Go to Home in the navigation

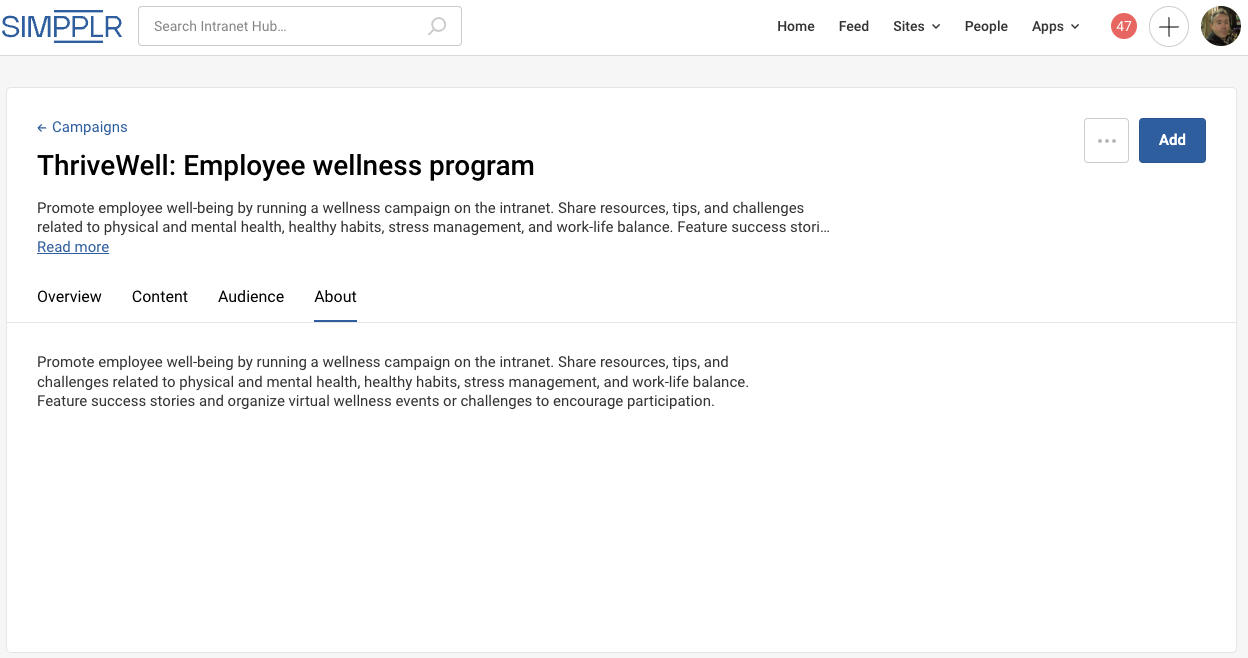point(796,27)
